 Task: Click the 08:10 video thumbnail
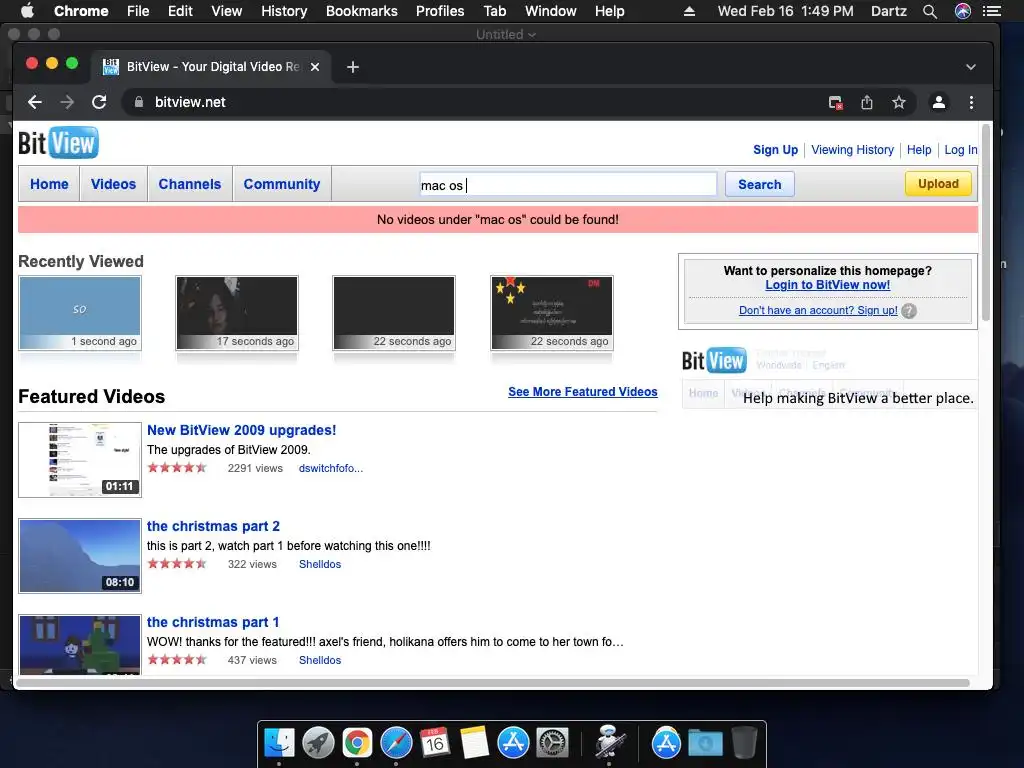tap(80, 556)
